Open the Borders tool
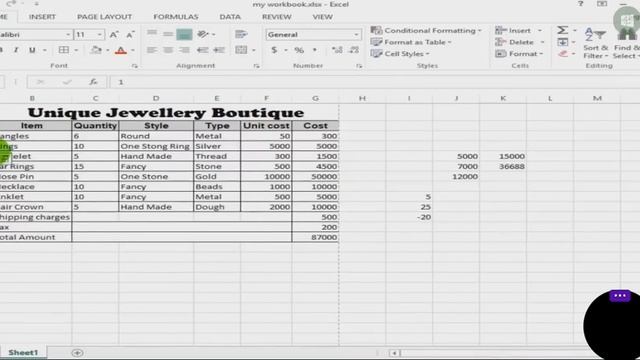640x360 pixels. [64, 50]
